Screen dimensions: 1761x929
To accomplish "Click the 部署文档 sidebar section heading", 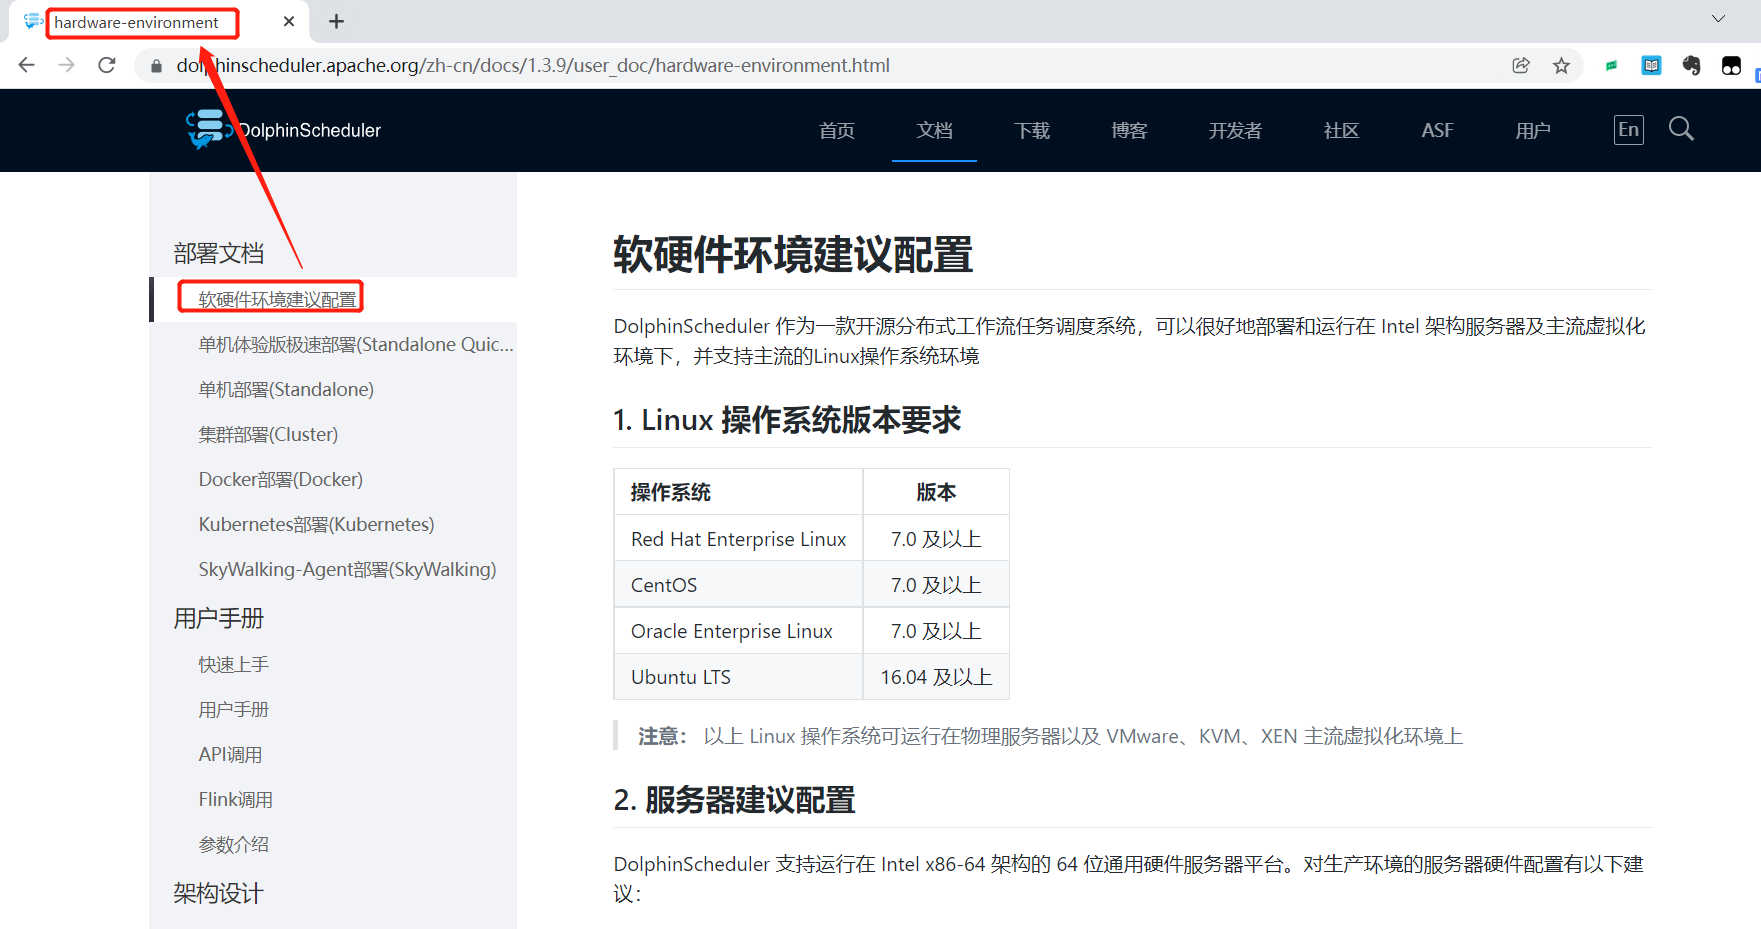I will [x=219, y=253].
